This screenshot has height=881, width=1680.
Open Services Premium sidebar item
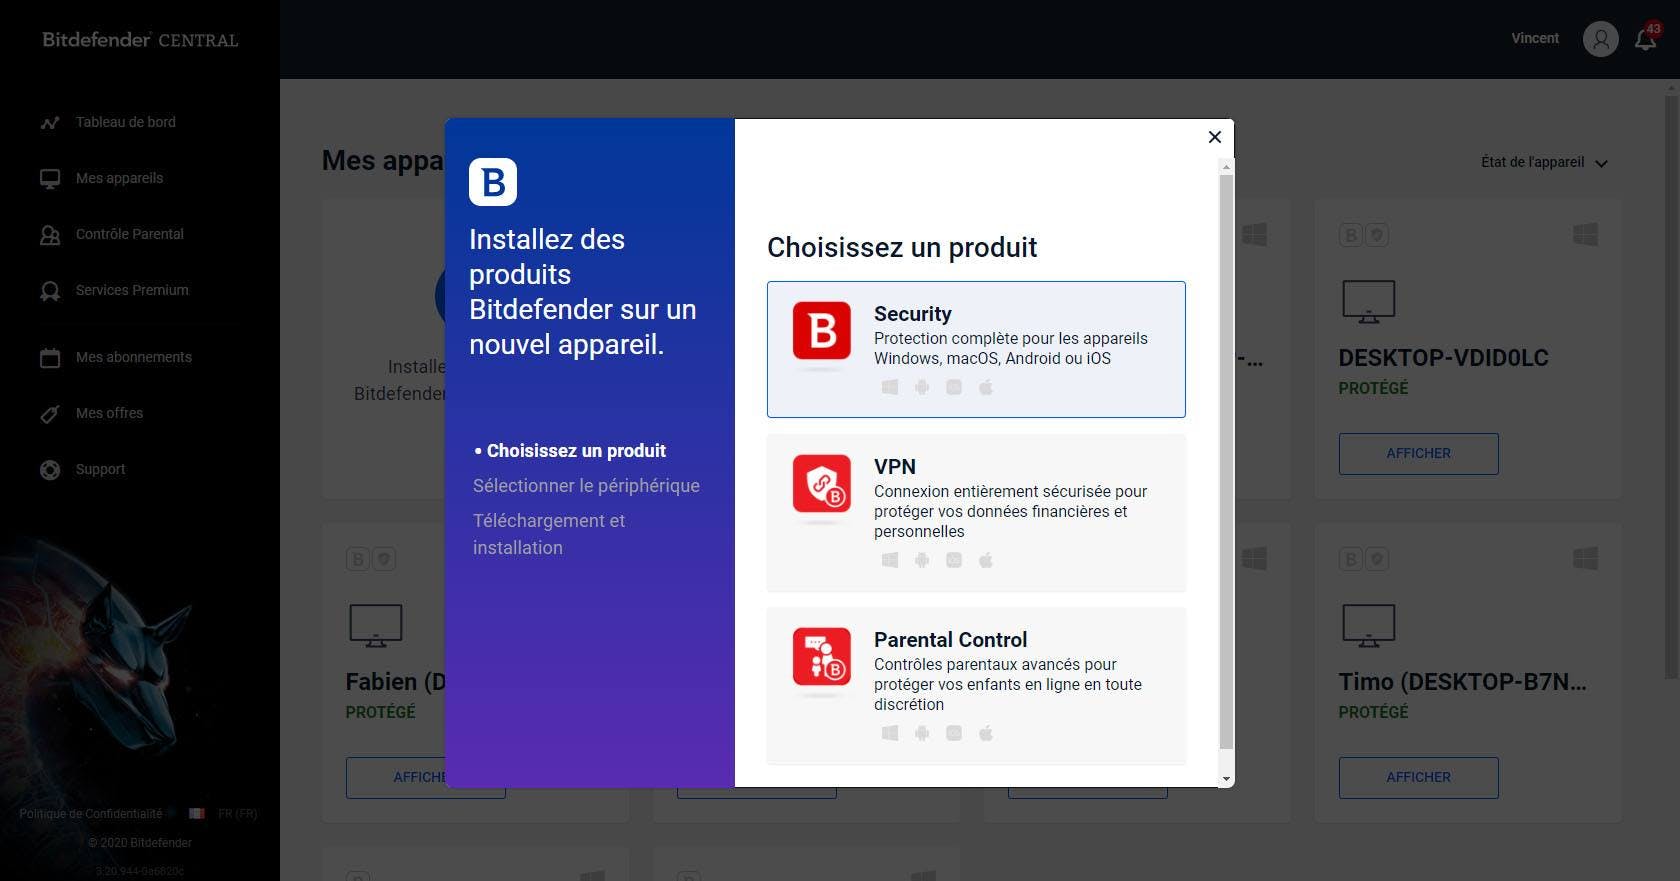pos(132,290)
